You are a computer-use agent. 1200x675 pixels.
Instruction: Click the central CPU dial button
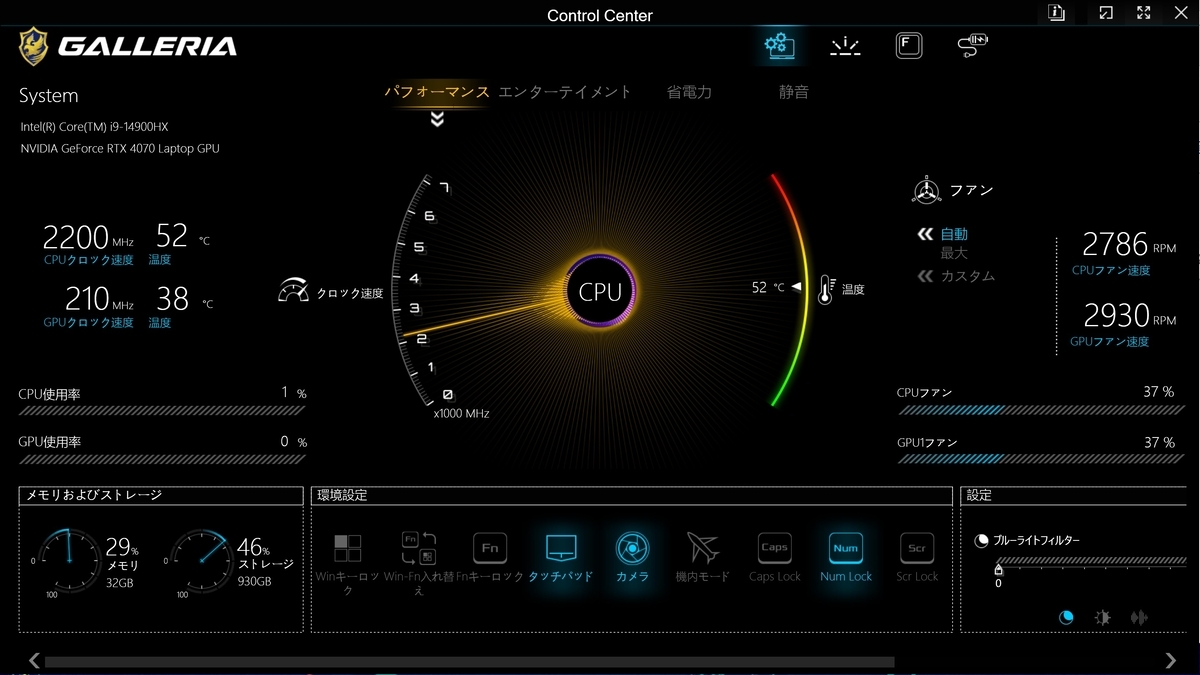pos(600,291)
